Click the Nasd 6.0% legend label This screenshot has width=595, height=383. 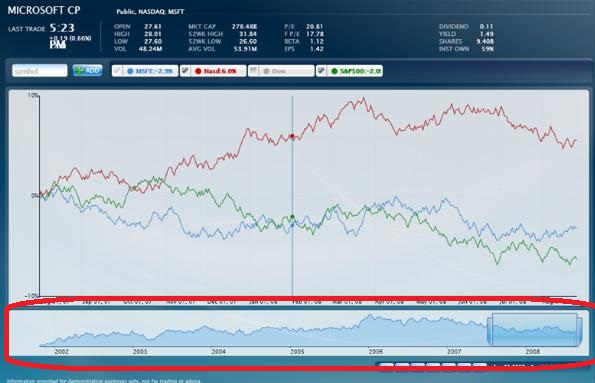click(x=220, y=71)
